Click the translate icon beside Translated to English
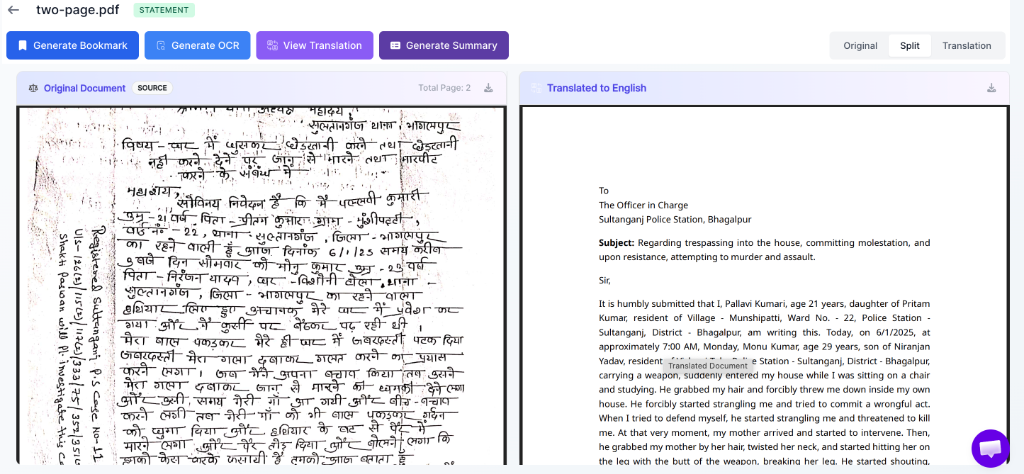The height and width of the screenshot is (474, 1024). click(x=537, y=88)
